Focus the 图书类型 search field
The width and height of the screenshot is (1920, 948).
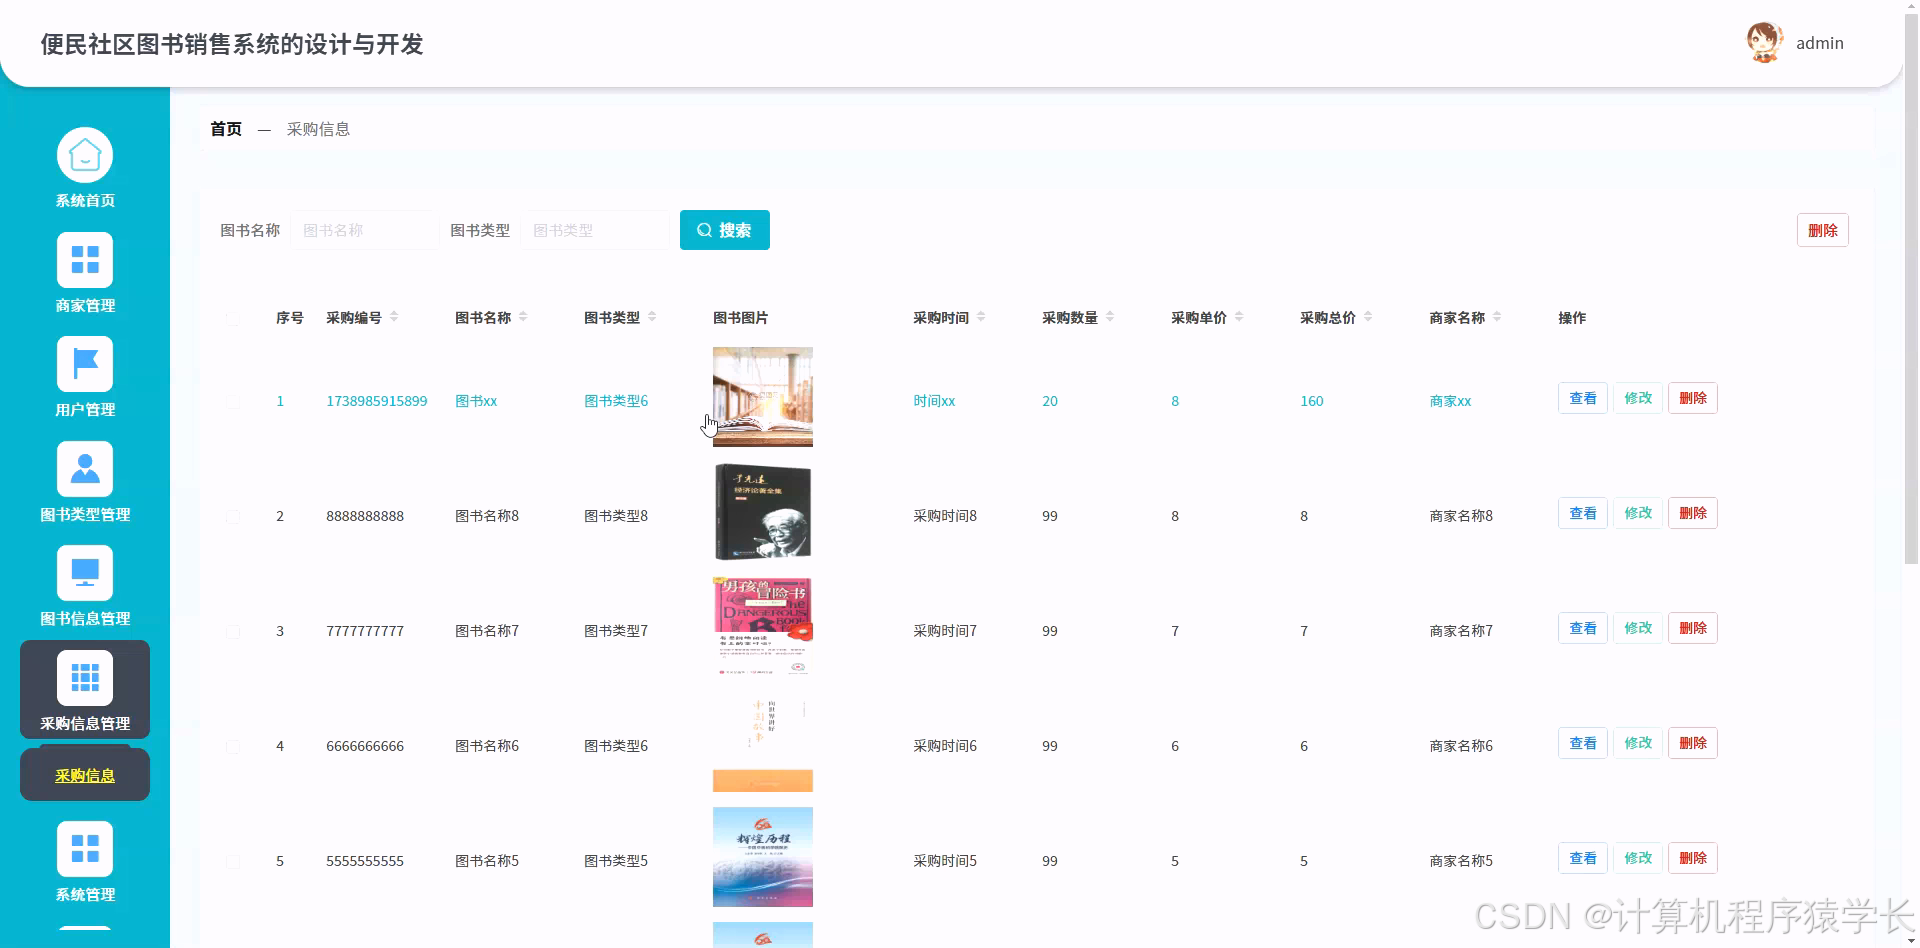(x=594, y=230)
